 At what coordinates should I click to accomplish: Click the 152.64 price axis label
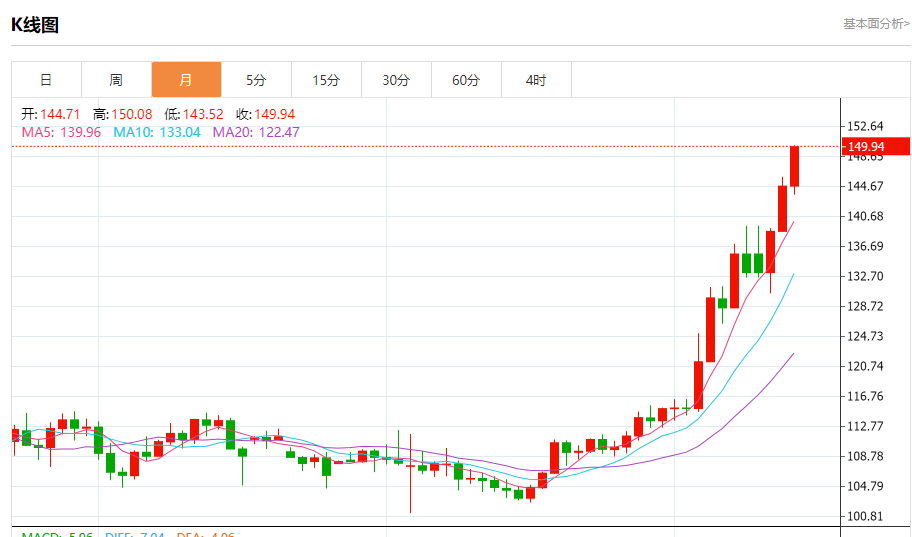[x=864, y=126]
